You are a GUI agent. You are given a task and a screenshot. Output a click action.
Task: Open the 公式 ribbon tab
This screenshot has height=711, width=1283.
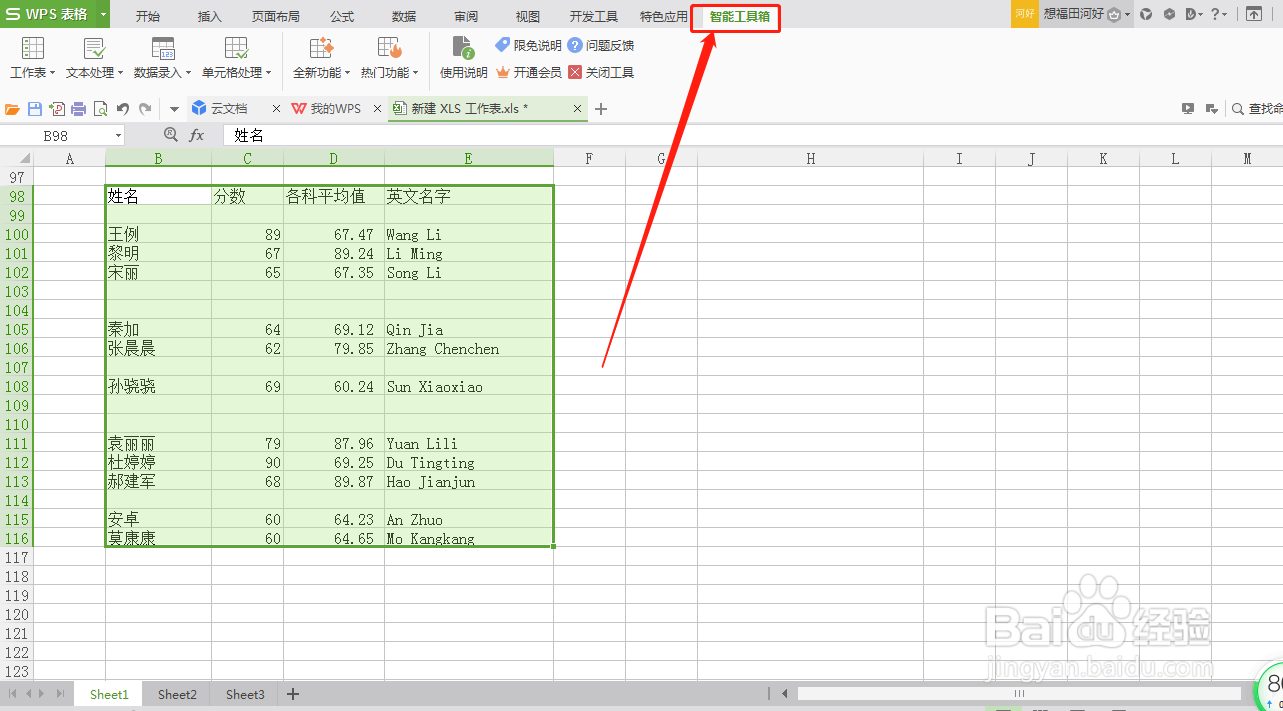[x=342, y=16]
